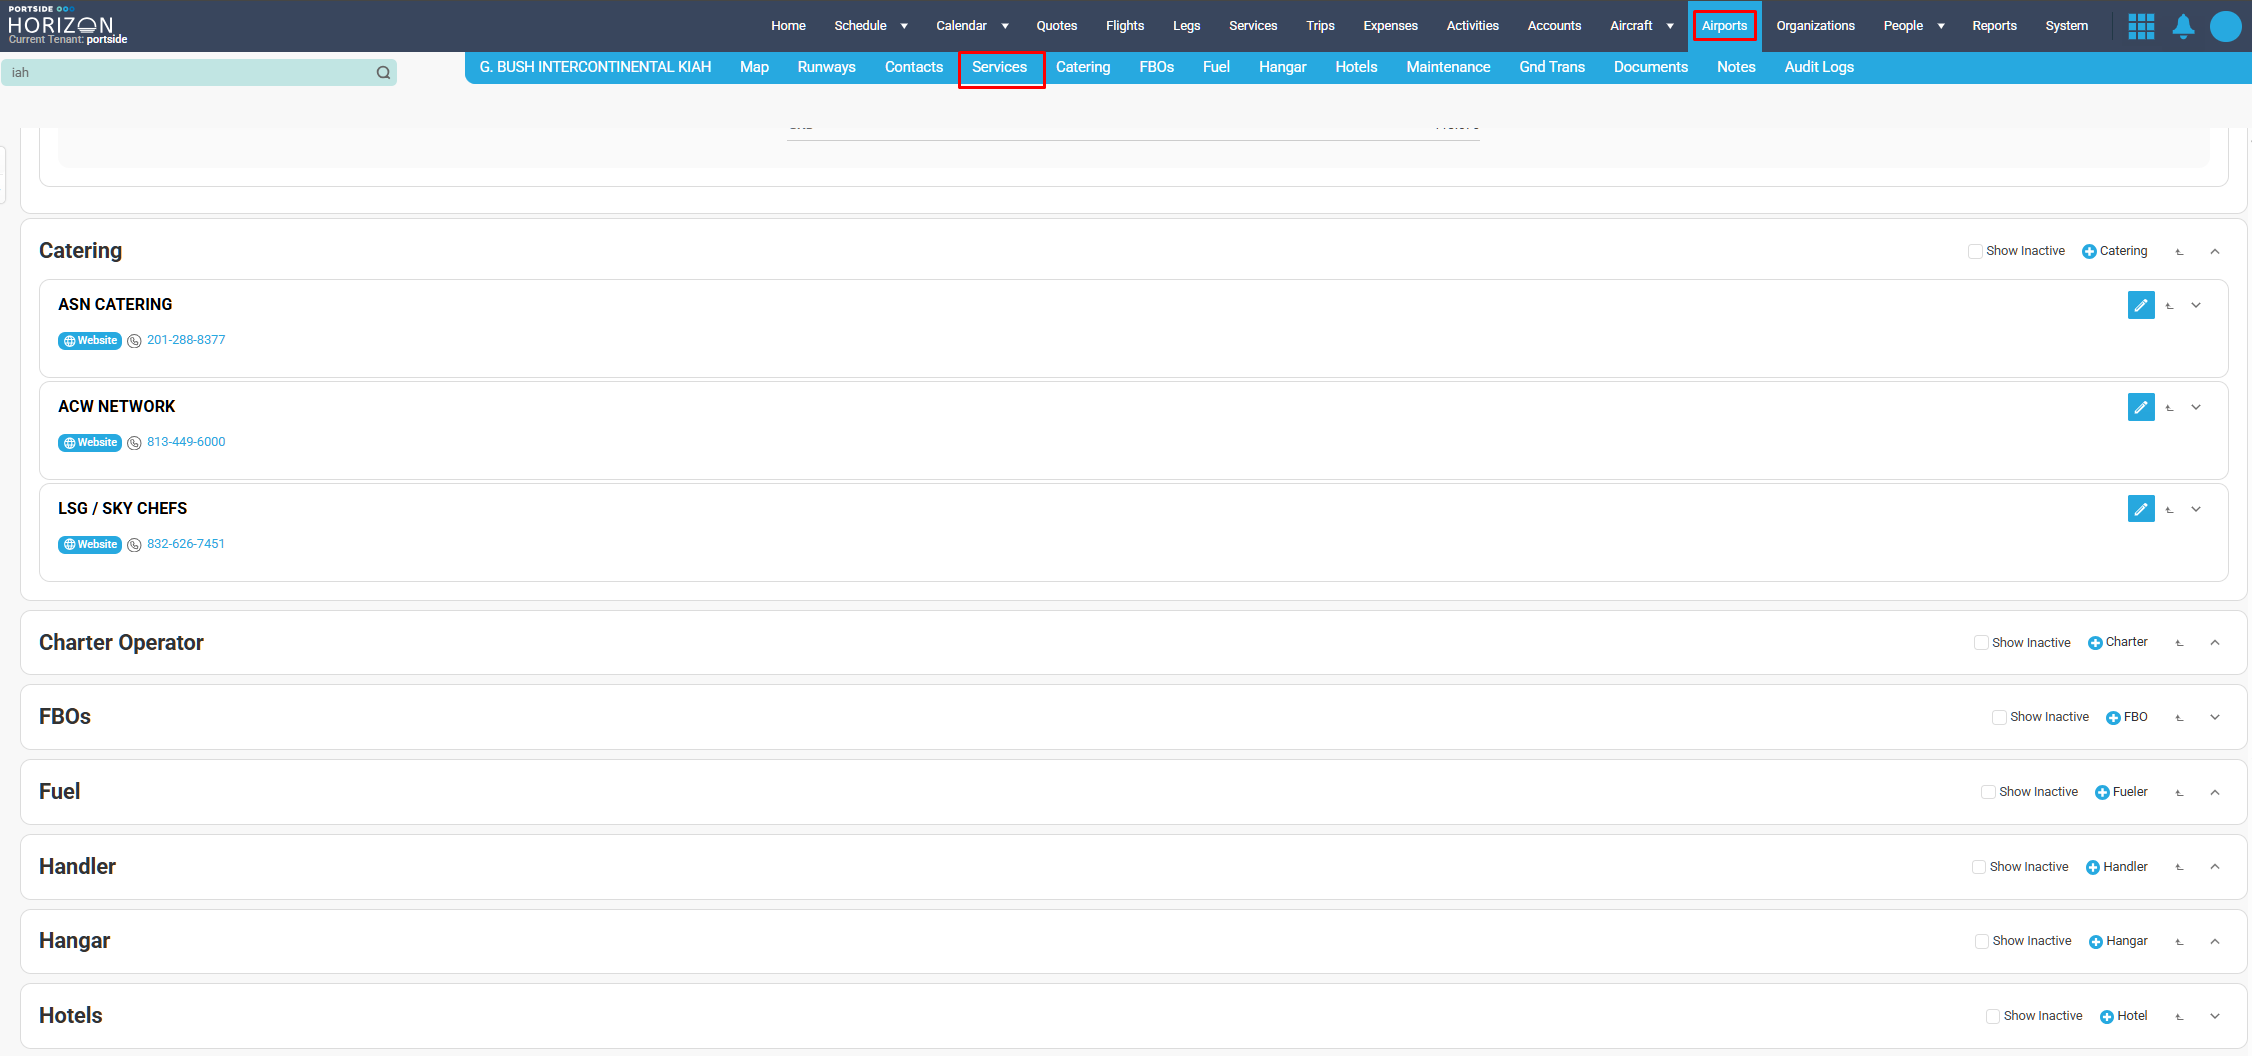
Task: Open the notifications bell
Action: coord(2183,26)
